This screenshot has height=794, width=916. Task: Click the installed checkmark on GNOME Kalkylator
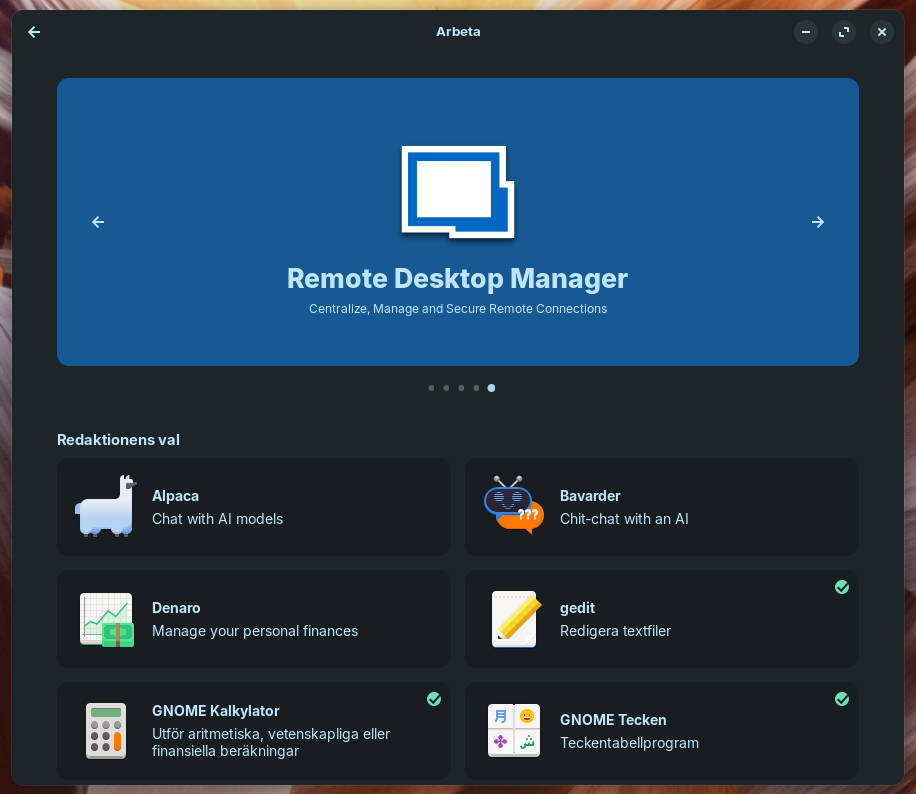coord(434,699)
